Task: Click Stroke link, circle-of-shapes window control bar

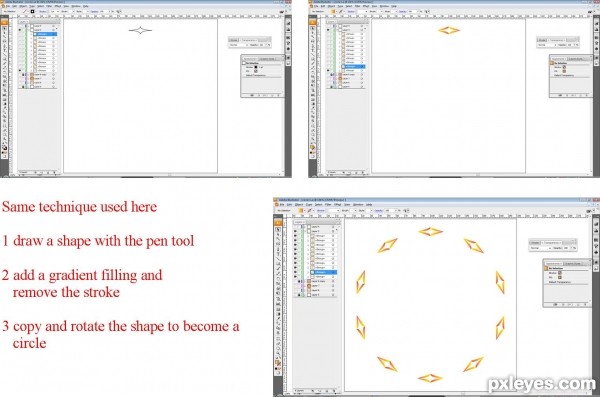Action: pos(321,211)
